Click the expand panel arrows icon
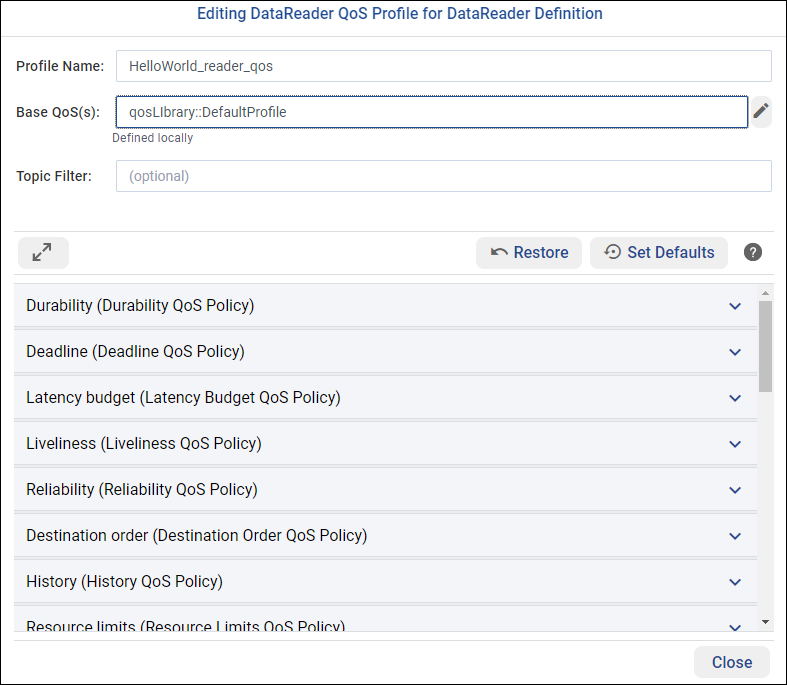The image size is (787, 685). 43,252
